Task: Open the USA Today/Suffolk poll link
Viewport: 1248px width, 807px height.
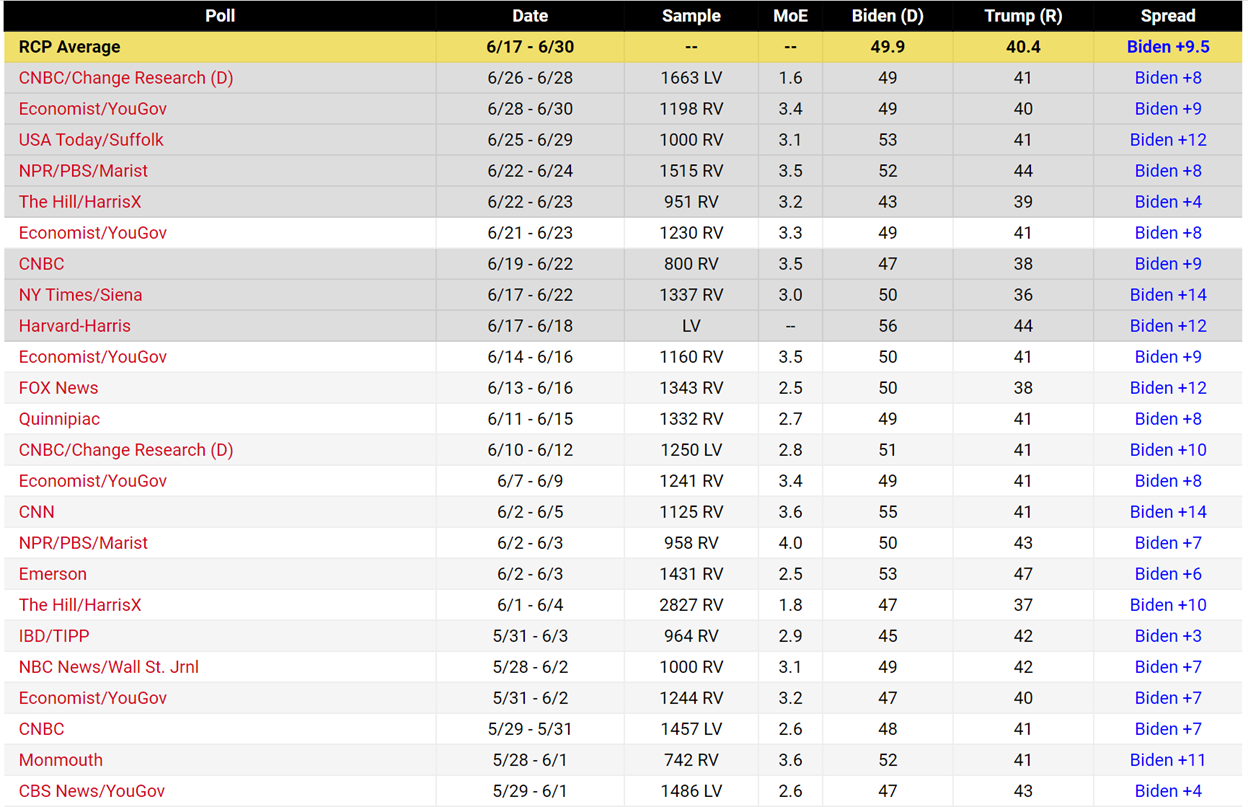Action: click(x=91, y=140)
